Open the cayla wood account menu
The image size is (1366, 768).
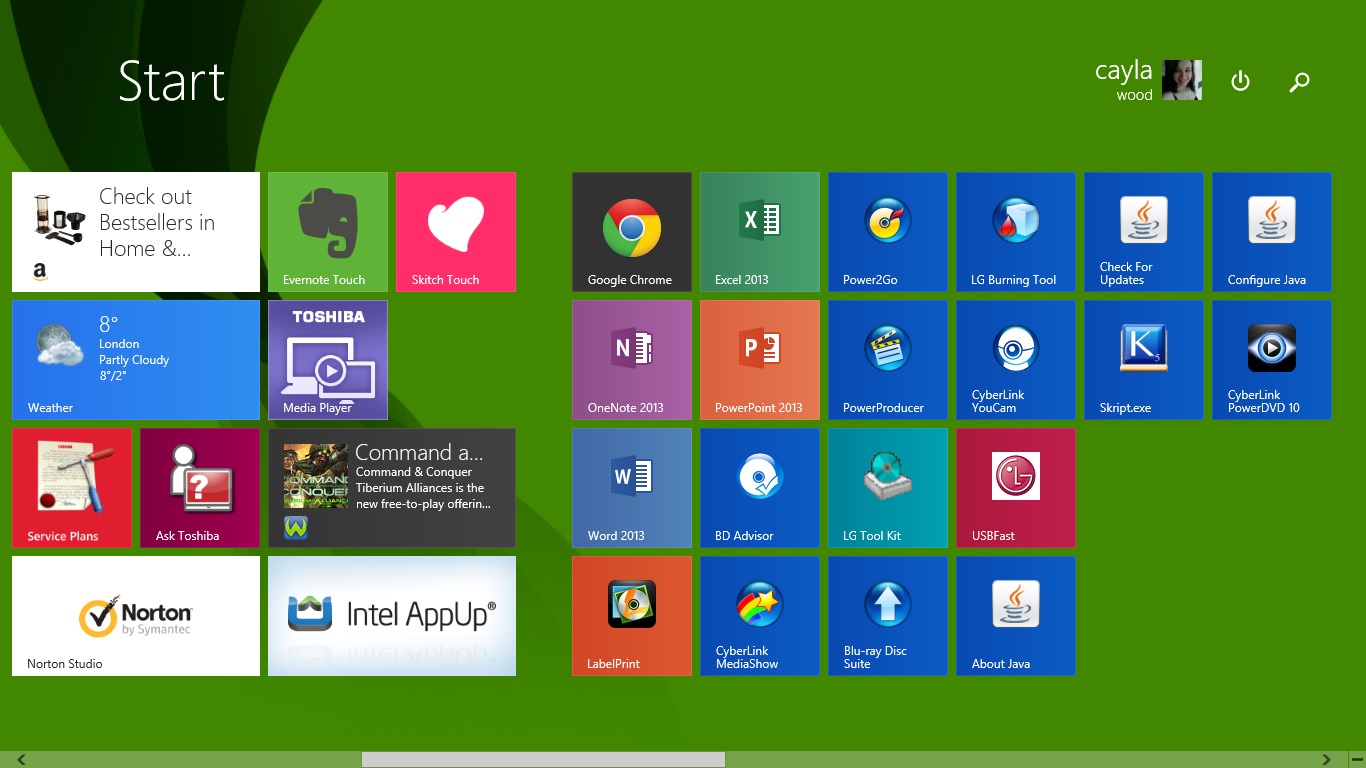[1148, 80]
